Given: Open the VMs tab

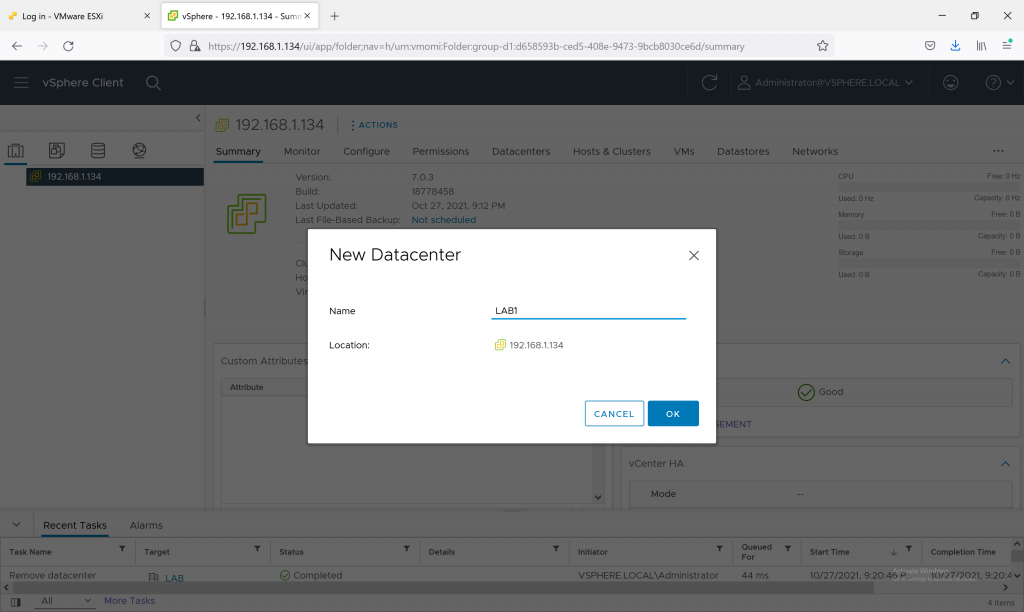Looking at the screenshot, I should tap(684, 152).
